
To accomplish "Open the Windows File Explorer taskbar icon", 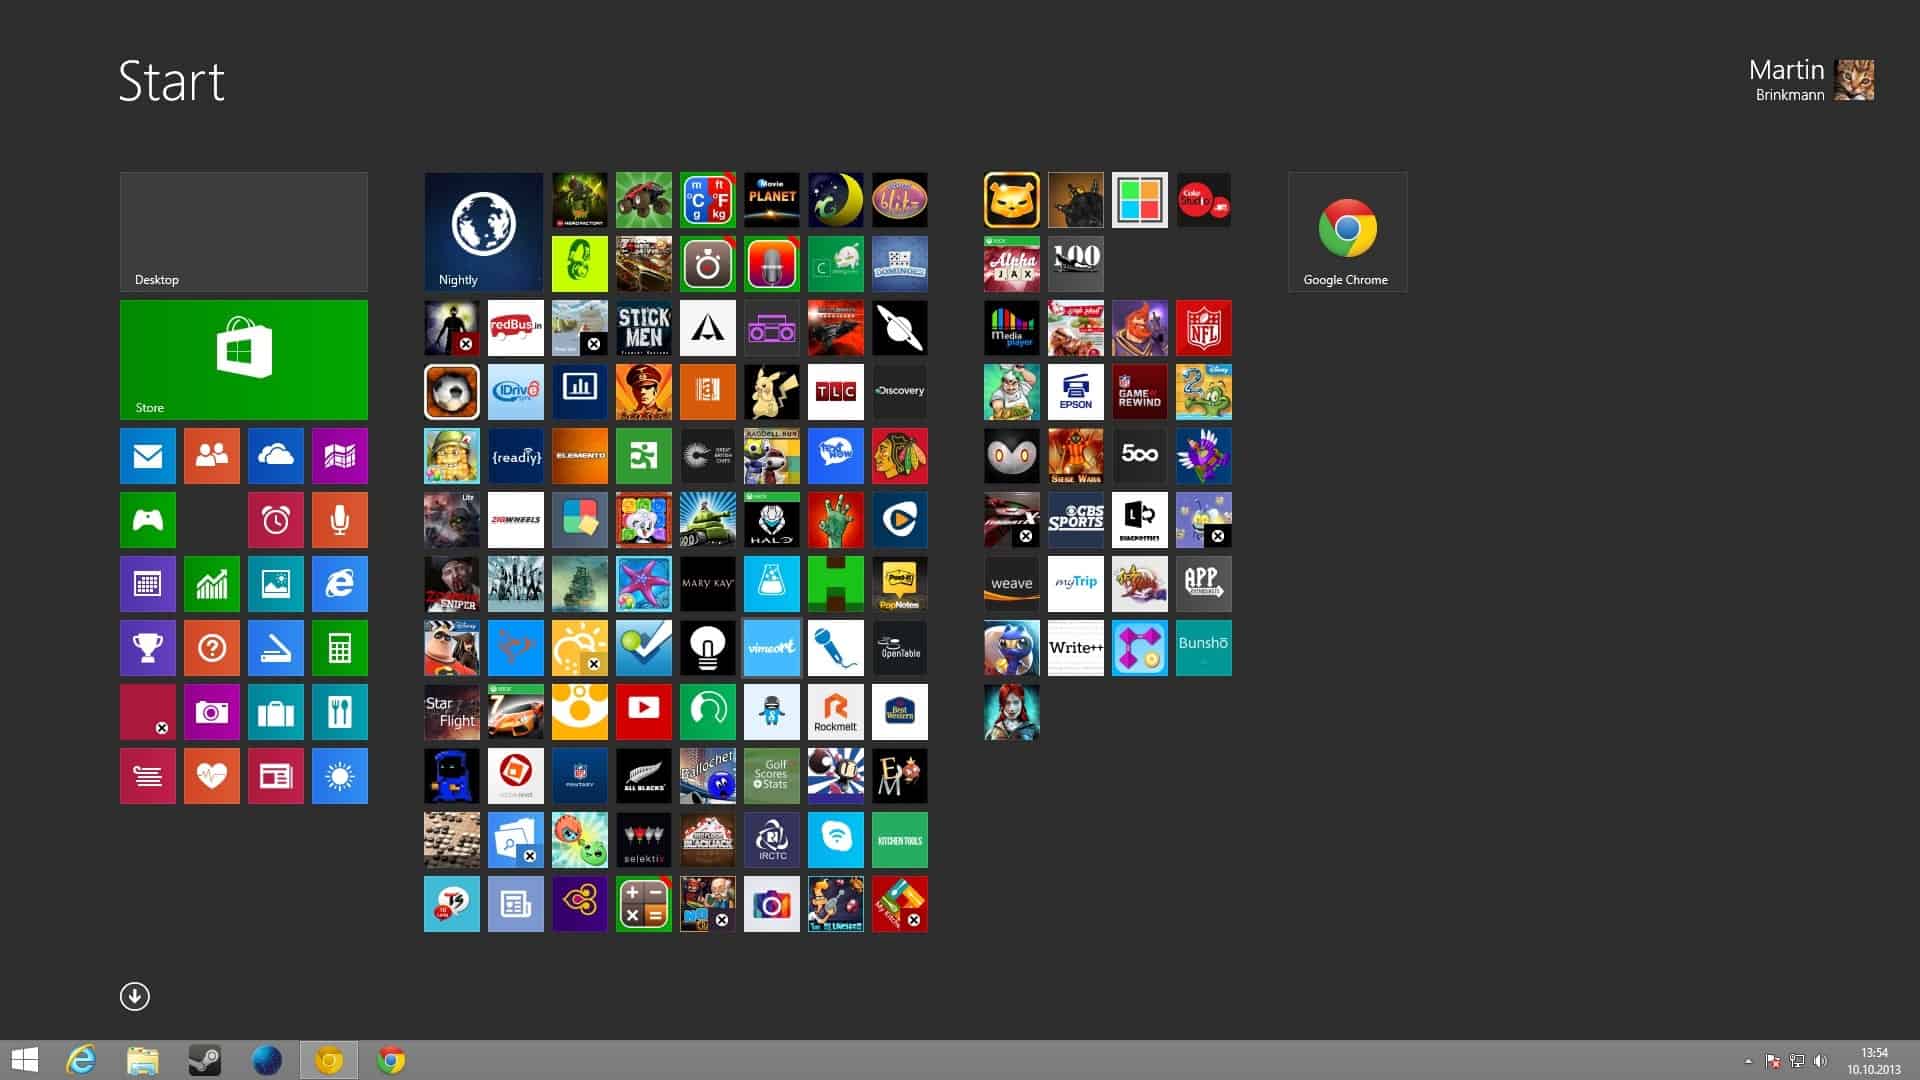I will point(144,1060).
